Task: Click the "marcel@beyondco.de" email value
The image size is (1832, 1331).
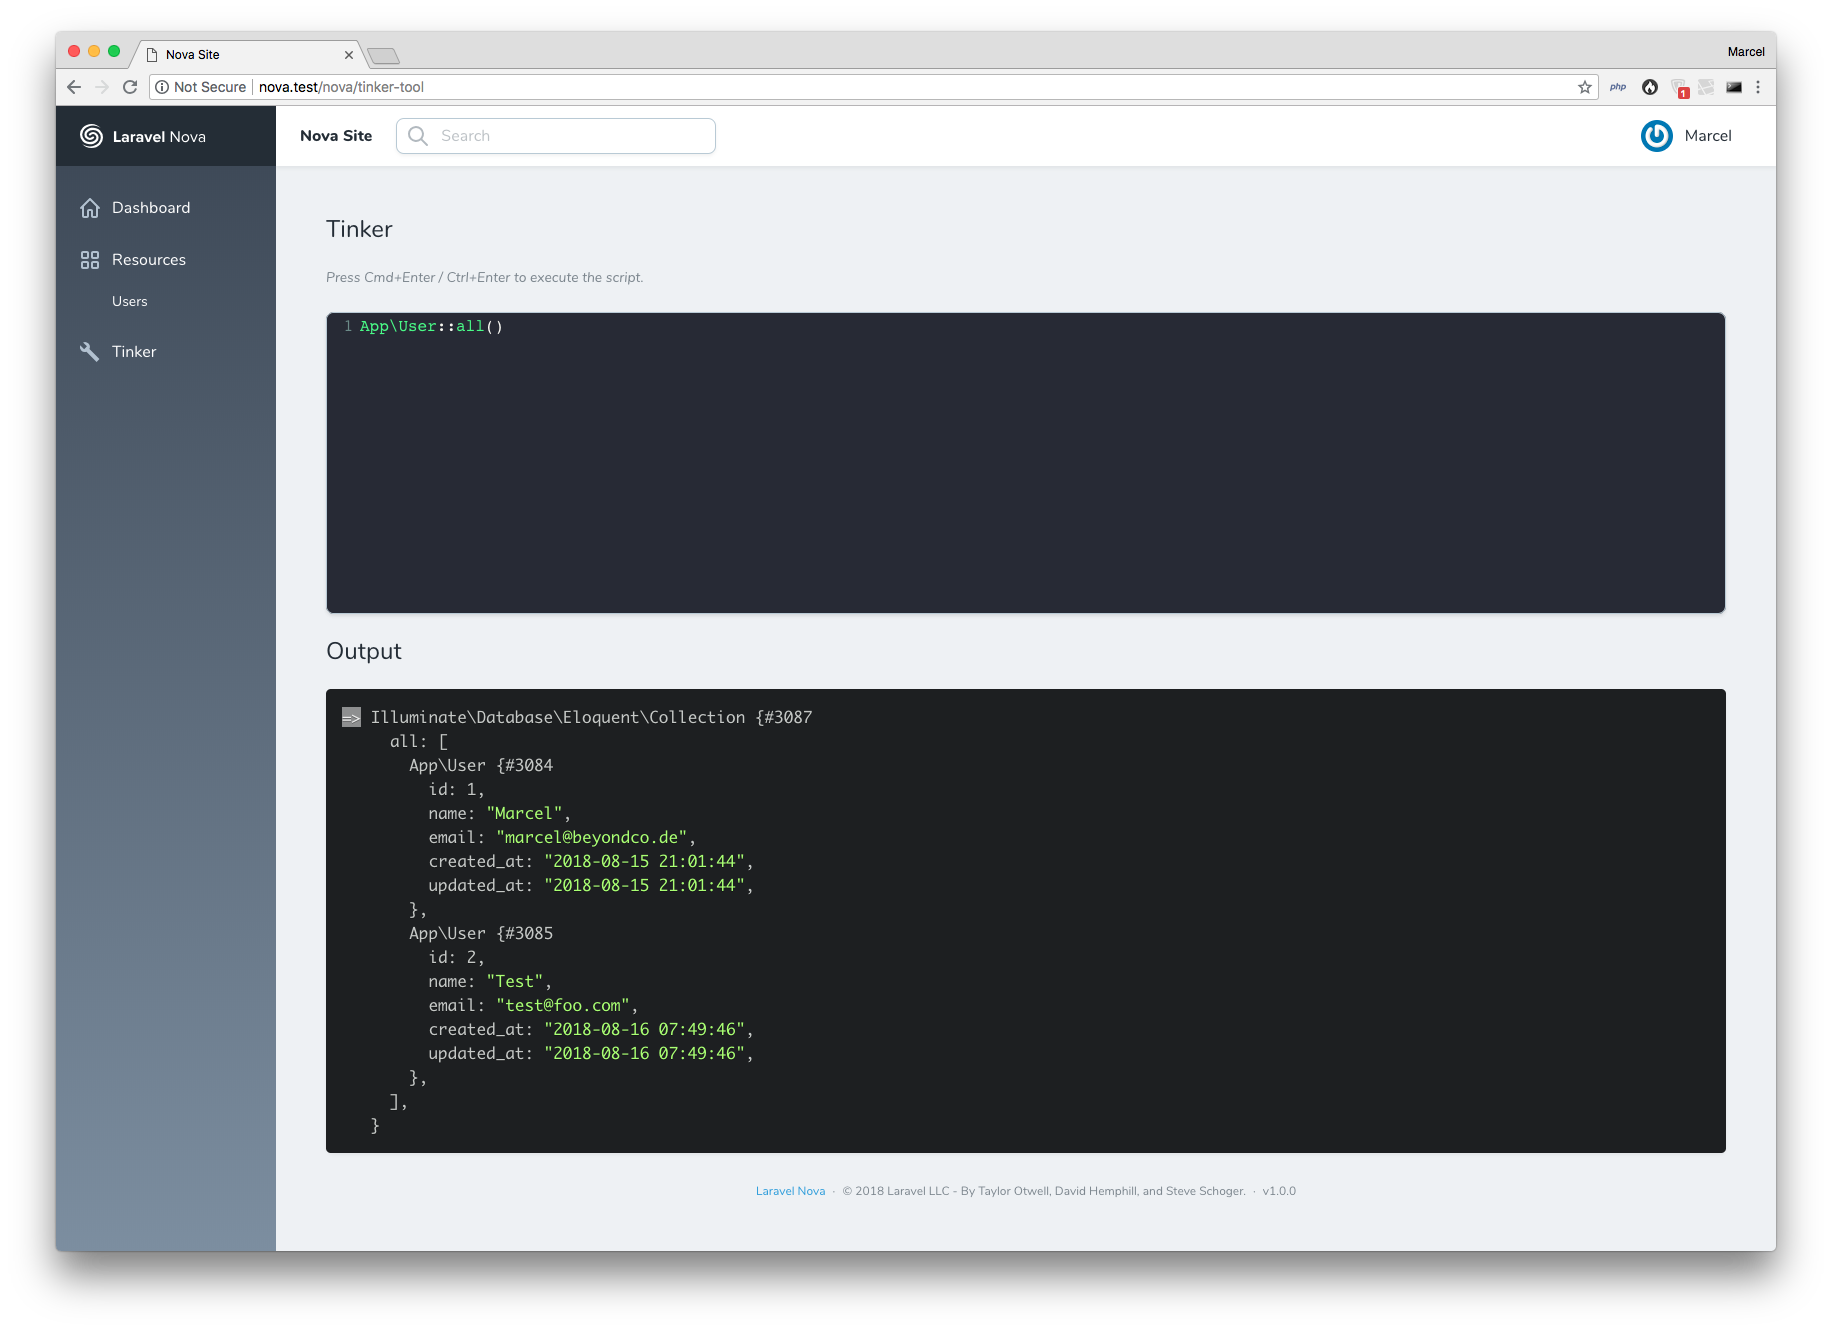Action: tap(592, 838)
